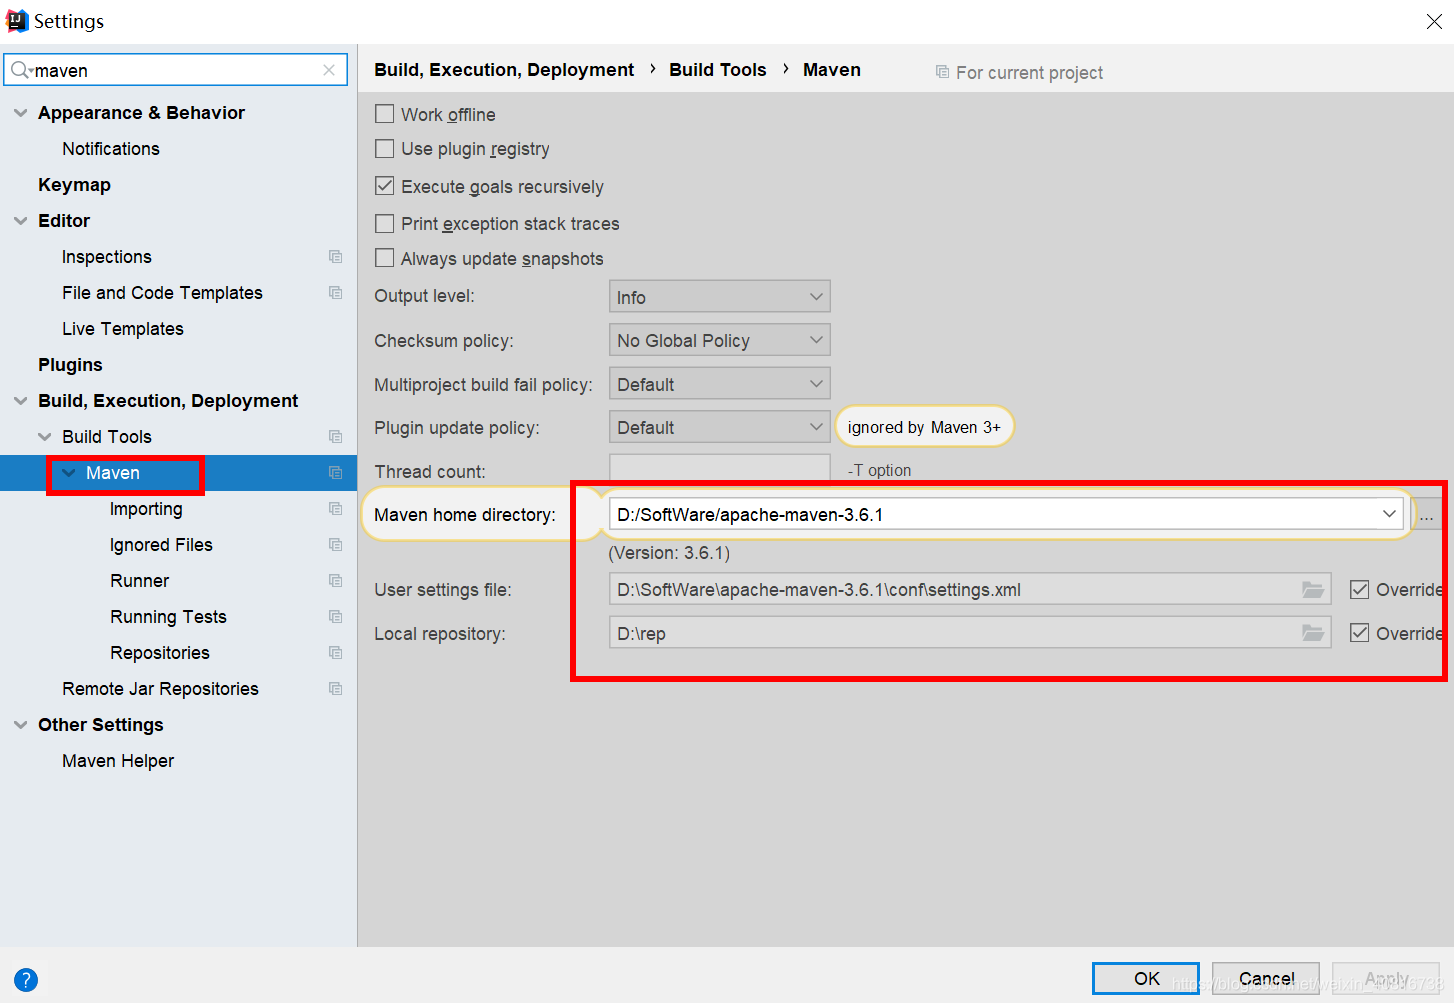Viewport: 1454px width, 1003px height.
Task: Collapse Appearance & Behavior tree node
Action: [x=20, y=113]
